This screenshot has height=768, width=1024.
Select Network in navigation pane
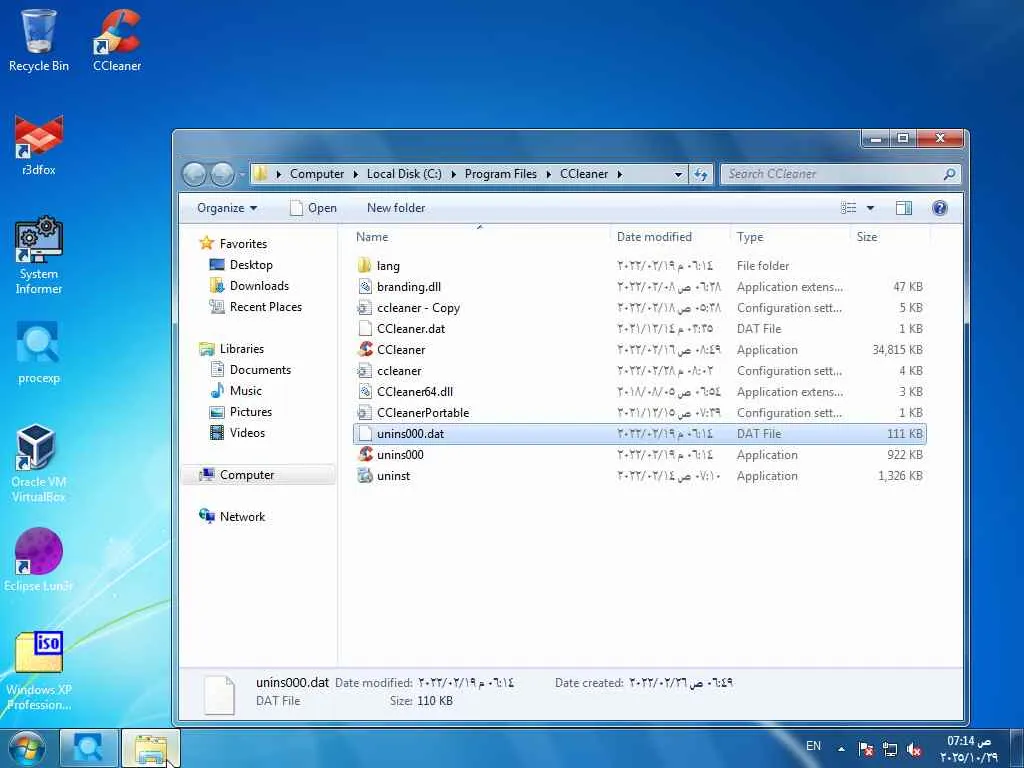coord(232,517)
